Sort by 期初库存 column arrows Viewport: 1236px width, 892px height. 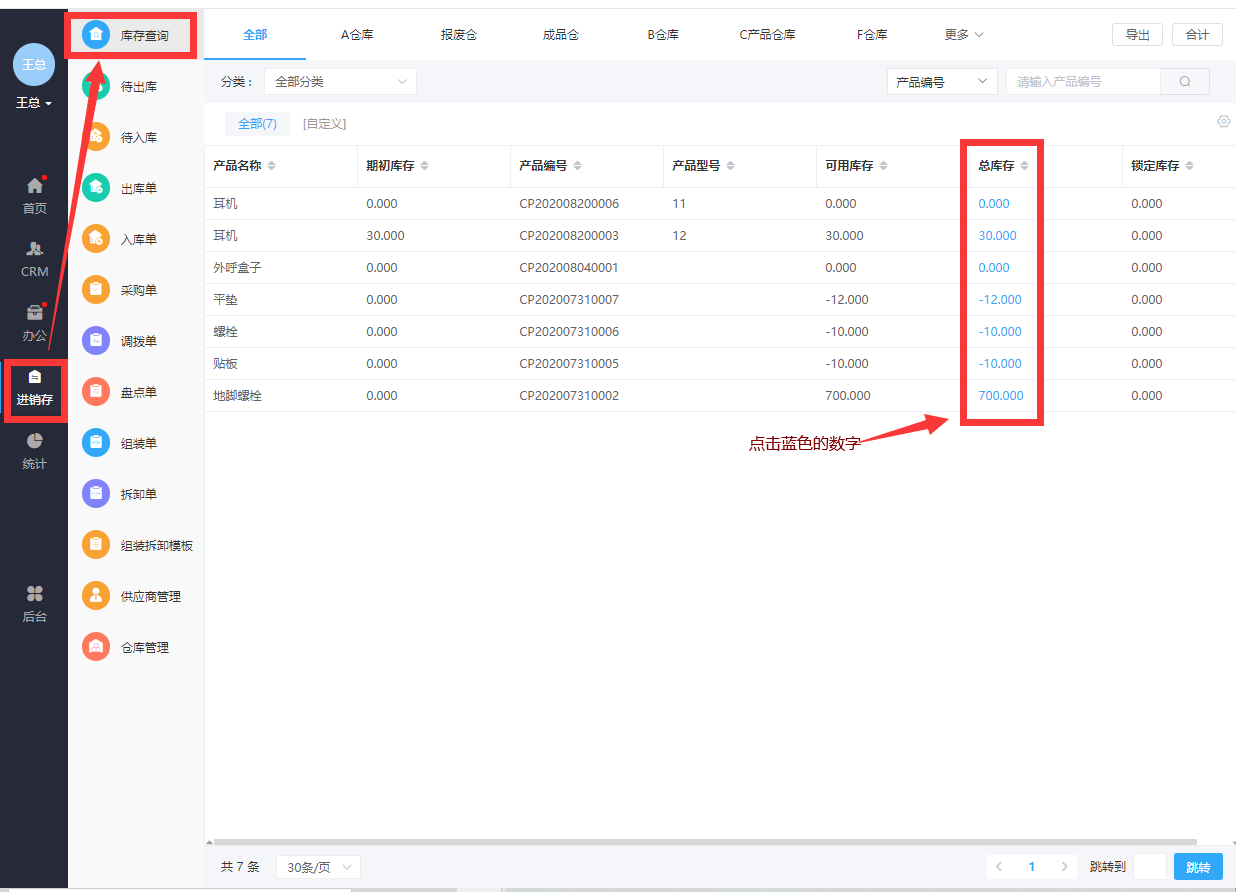coord(425,166)
